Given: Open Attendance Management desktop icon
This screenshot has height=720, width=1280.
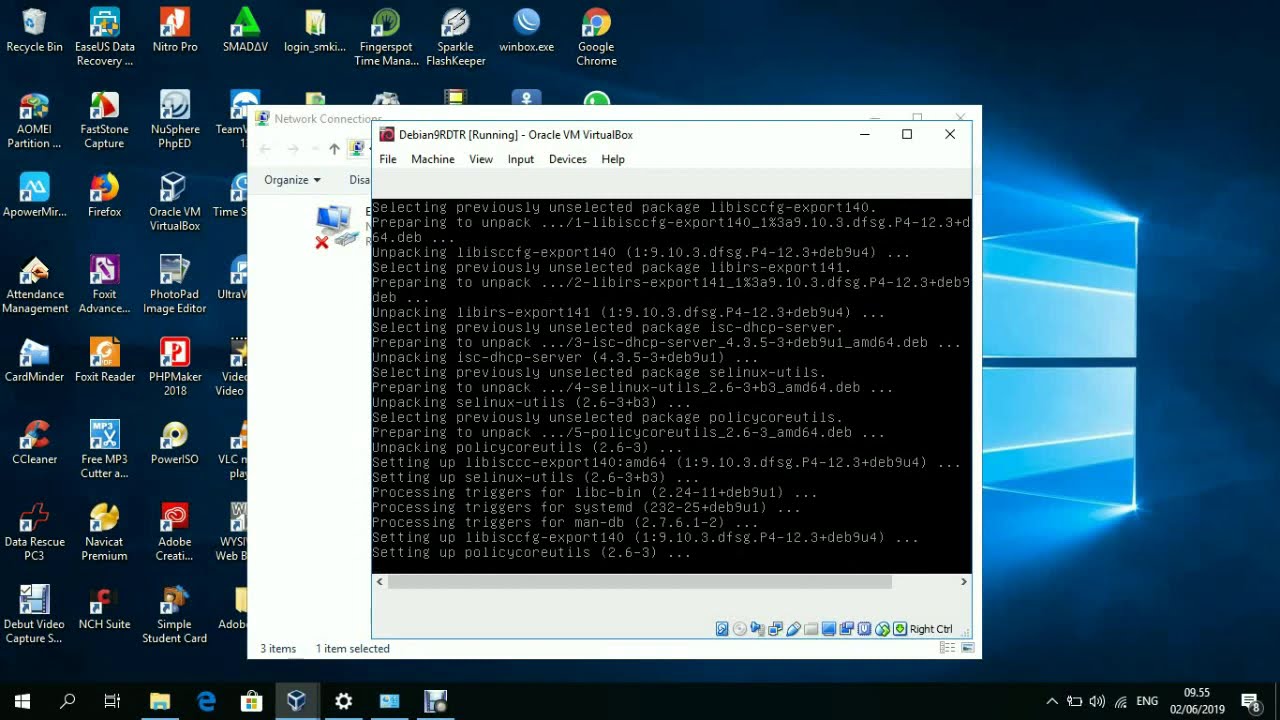Looking at the screenshot, I should [34, 285].
